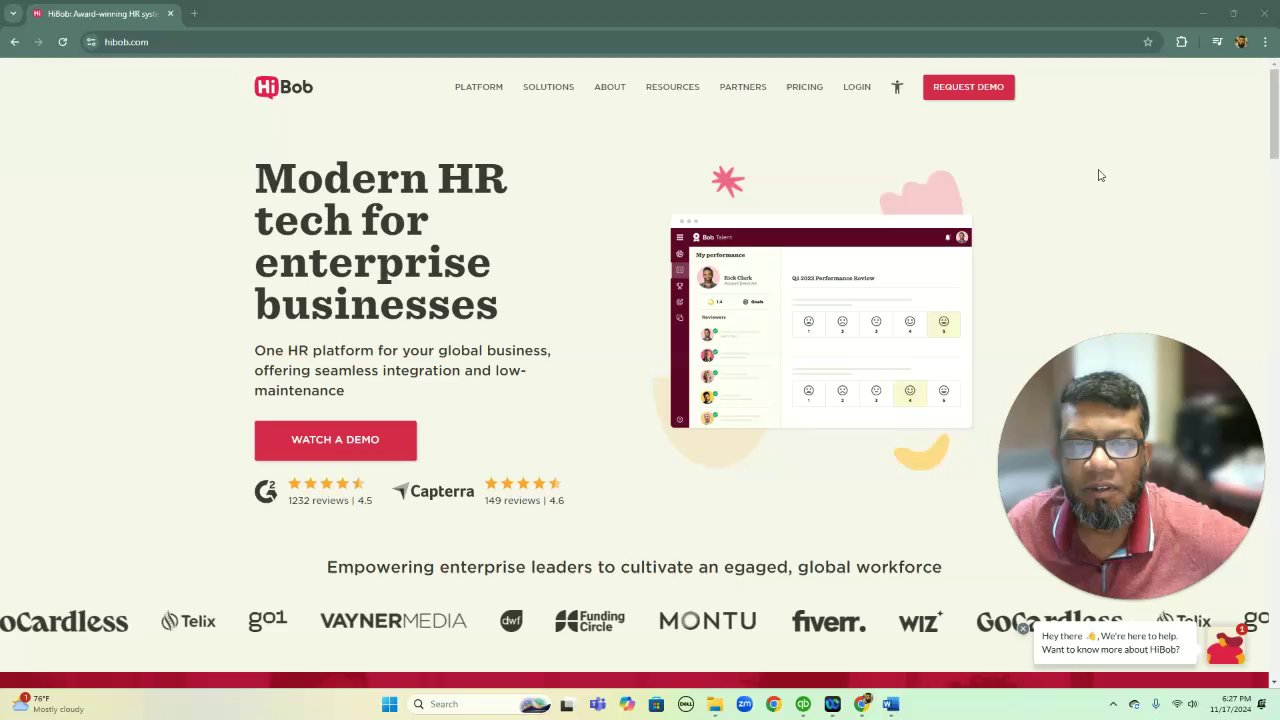
Task: Open the Wi-Fi network tray icon
Action: click(1177, 704)
